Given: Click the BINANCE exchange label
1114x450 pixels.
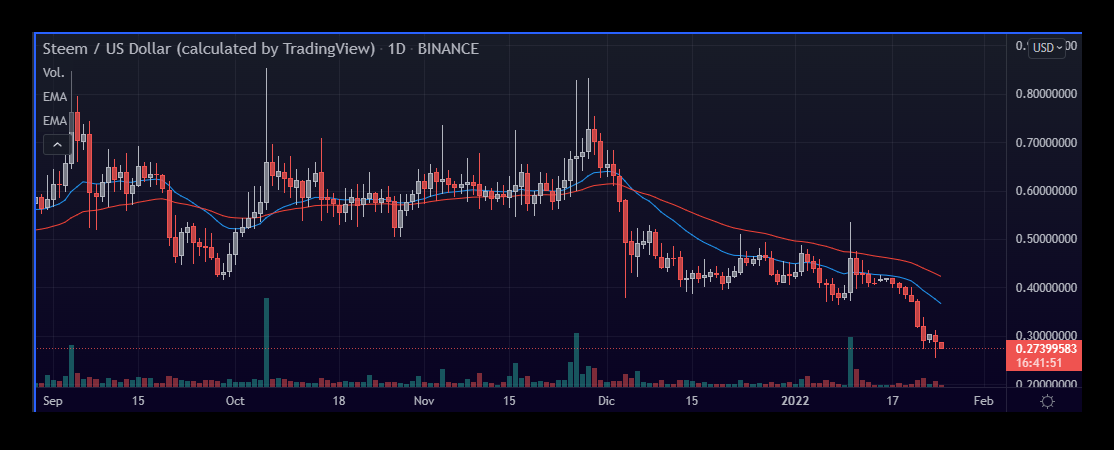Looking at the screenshot, I should click(x=448, y=49).
